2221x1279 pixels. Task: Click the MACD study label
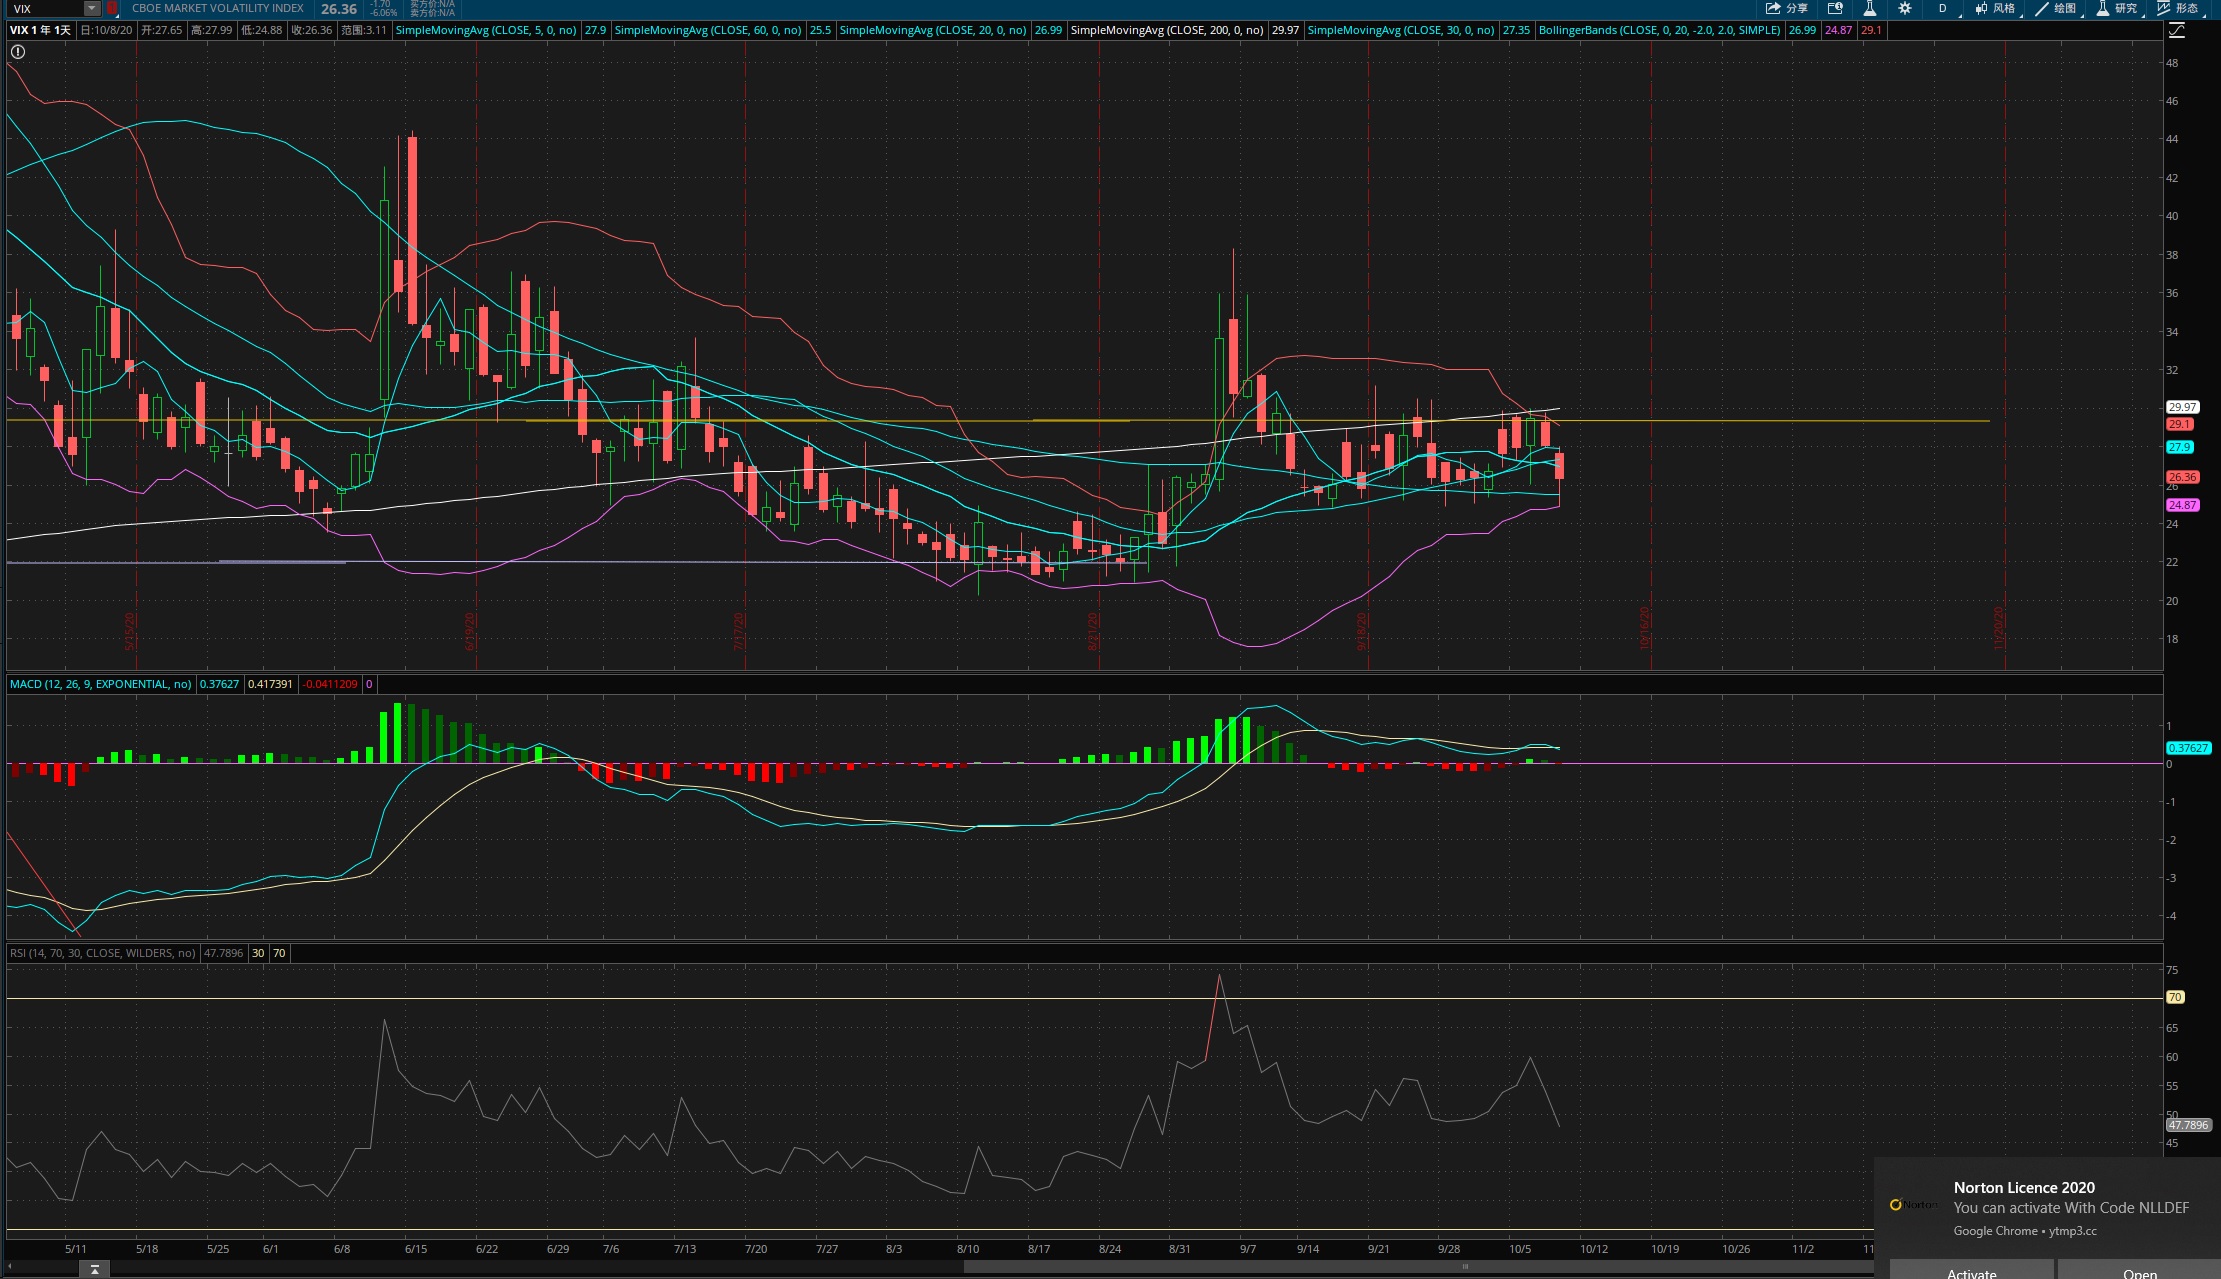coord(100,684)
